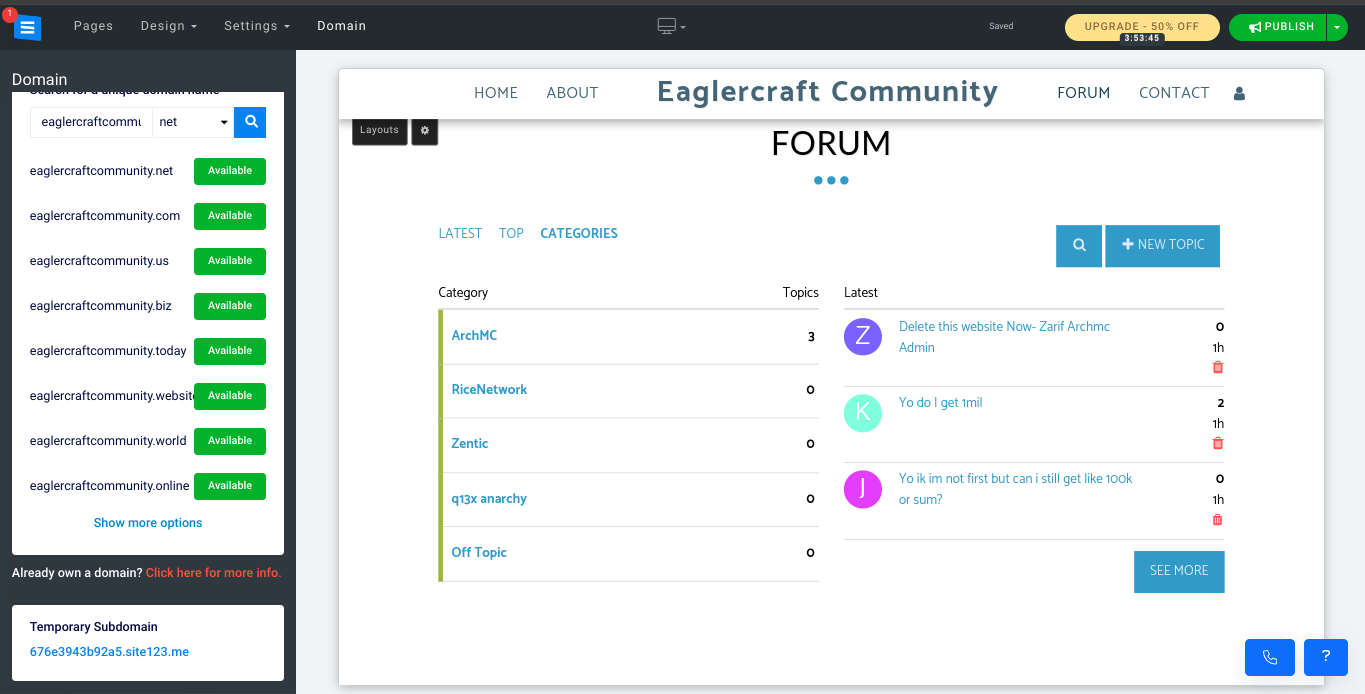This screenshot has height=694, width=1365.
Task: Click Show more options link
Action: (148, 523)
